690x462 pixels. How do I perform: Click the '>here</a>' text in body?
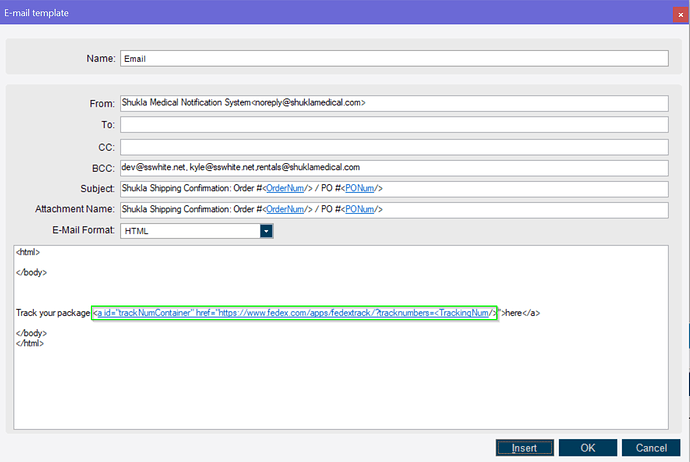click(x=521, y=313)
